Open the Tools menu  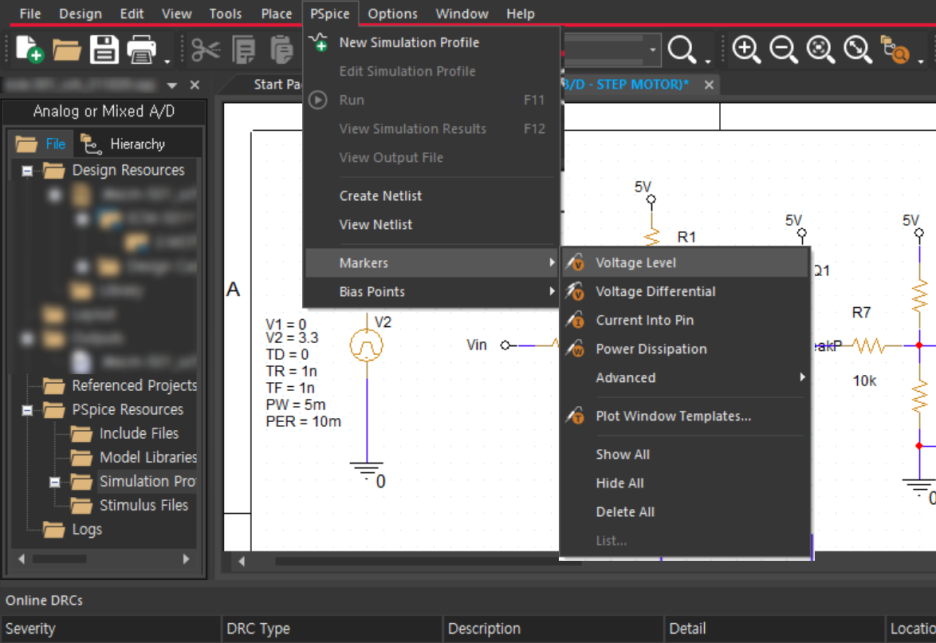pos(225,14)
